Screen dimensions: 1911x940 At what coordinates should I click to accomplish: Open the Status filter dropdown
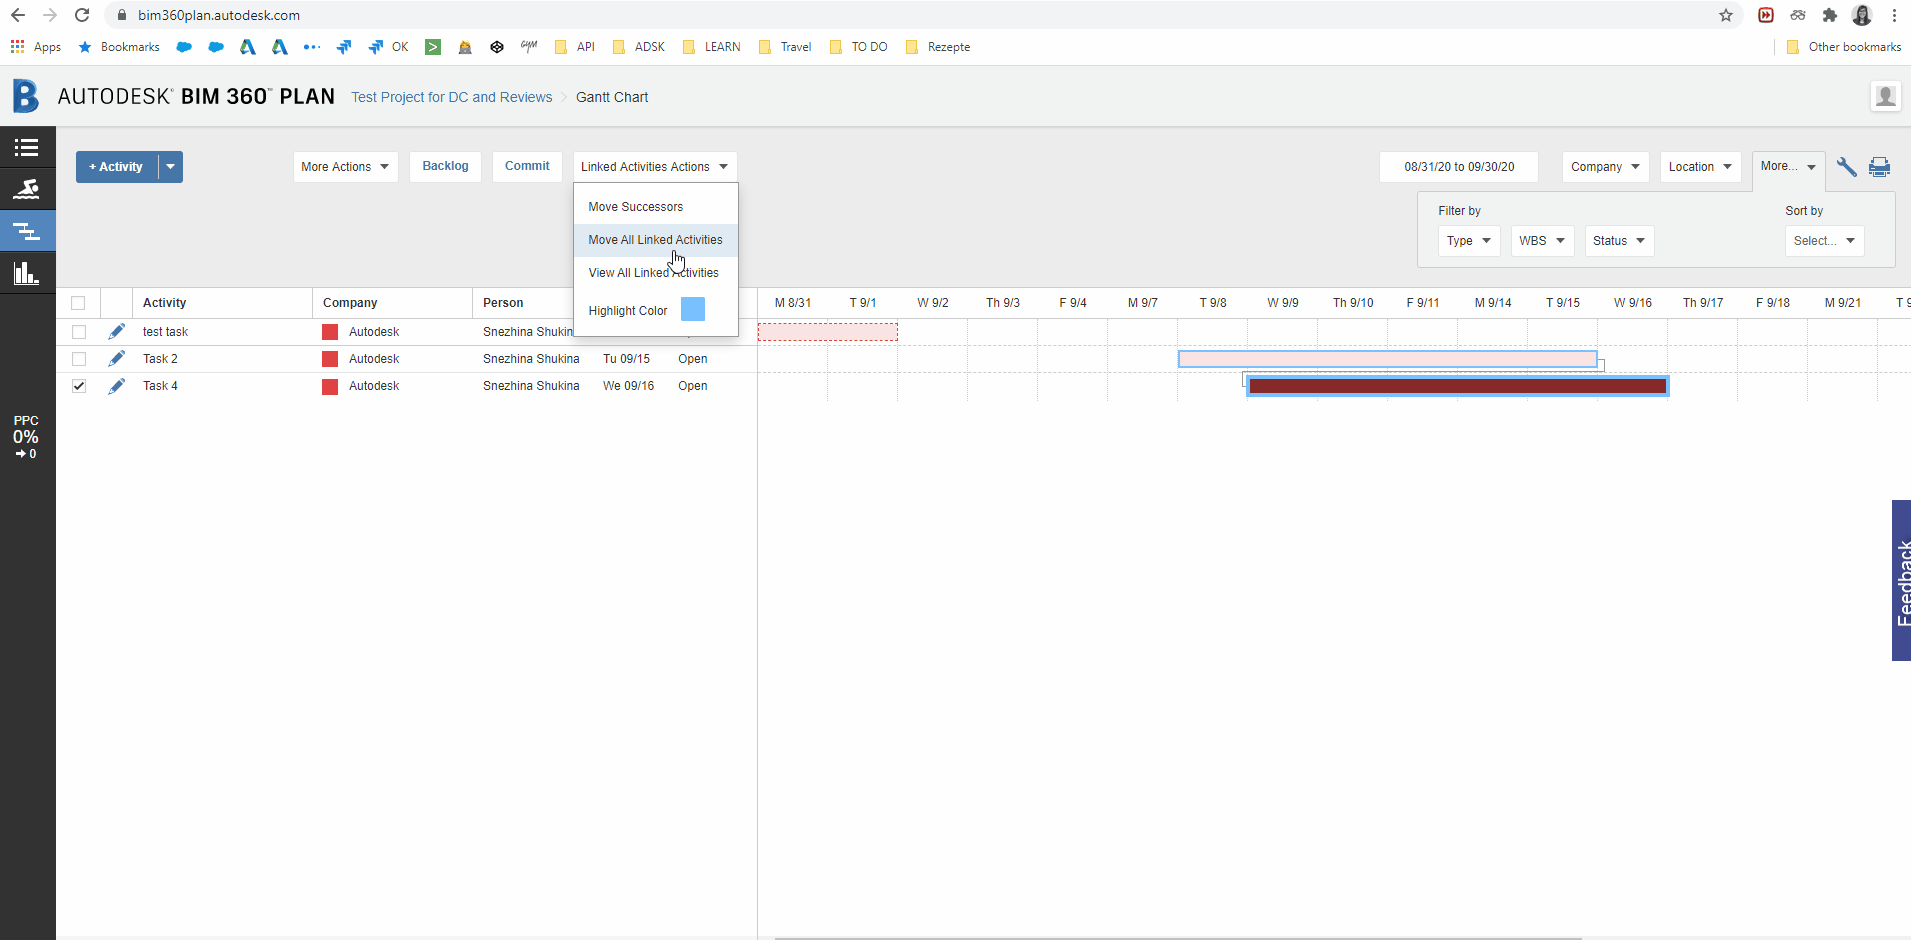click(x=1619, y=241)
